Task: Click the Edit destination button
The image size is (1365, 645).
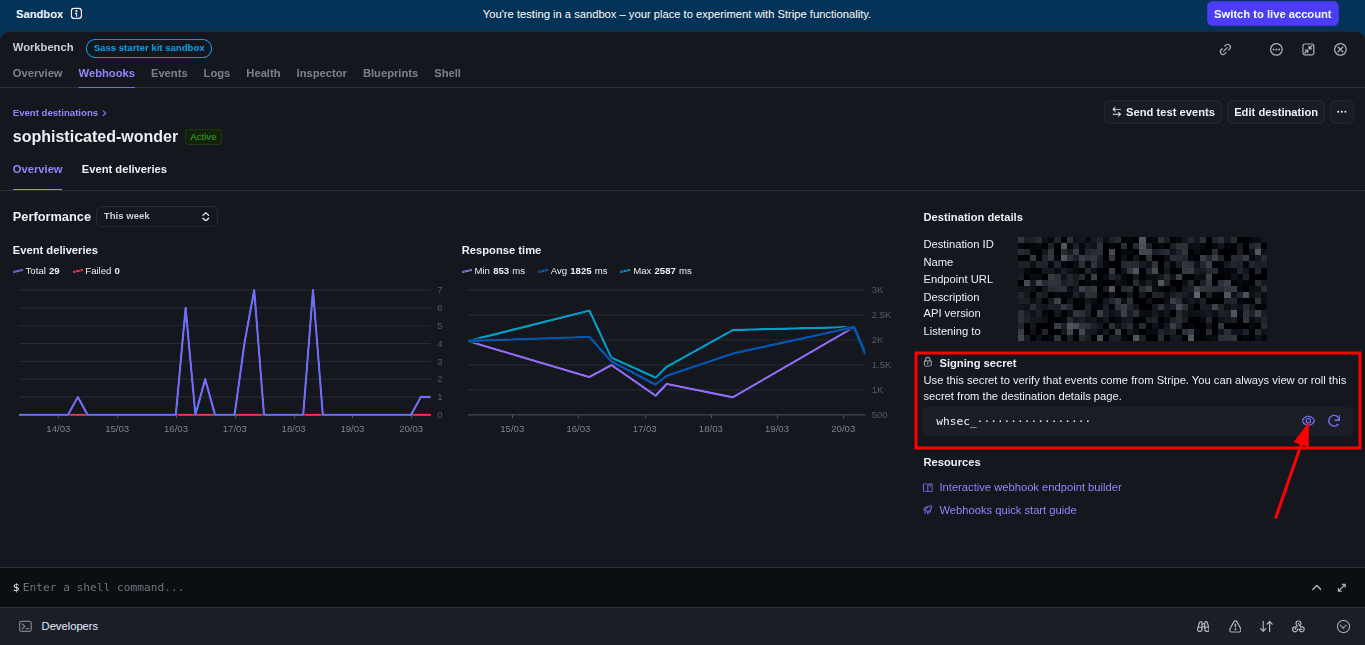Action: (1276, 112)
